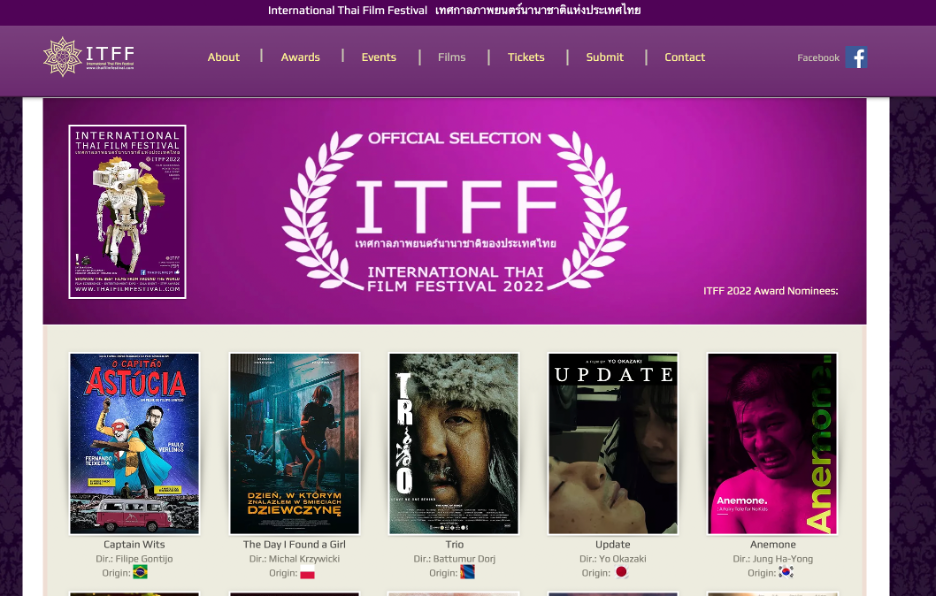
Task: Open the Facebook icon link
Action: (x=856, y=57)
